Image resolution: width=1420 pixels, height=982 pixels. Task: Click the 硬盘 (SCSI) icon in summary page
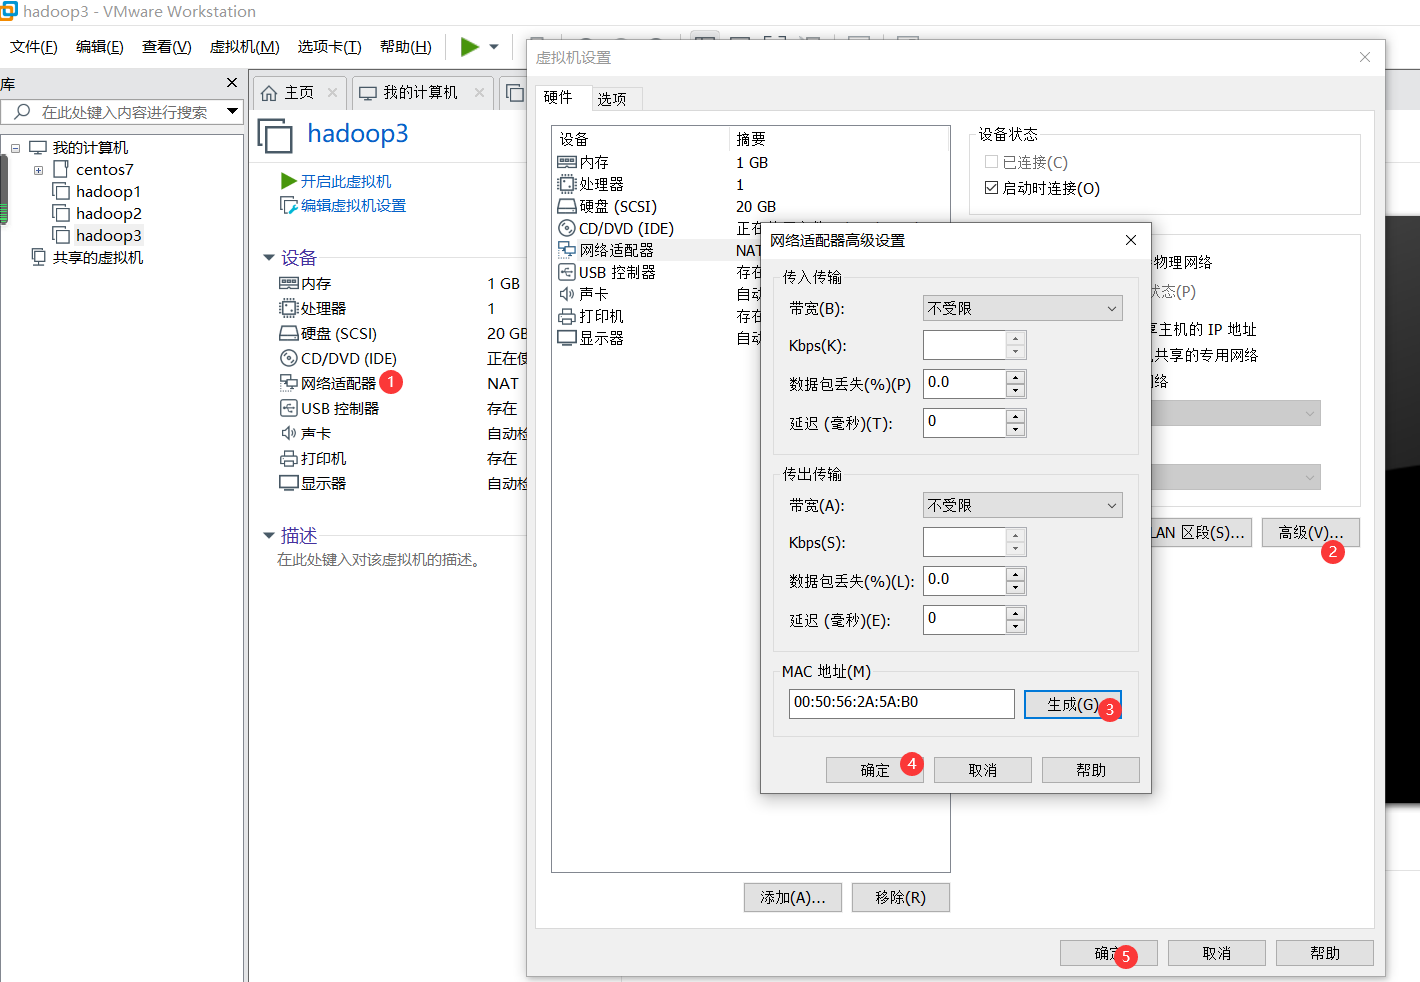coord(289,333)
